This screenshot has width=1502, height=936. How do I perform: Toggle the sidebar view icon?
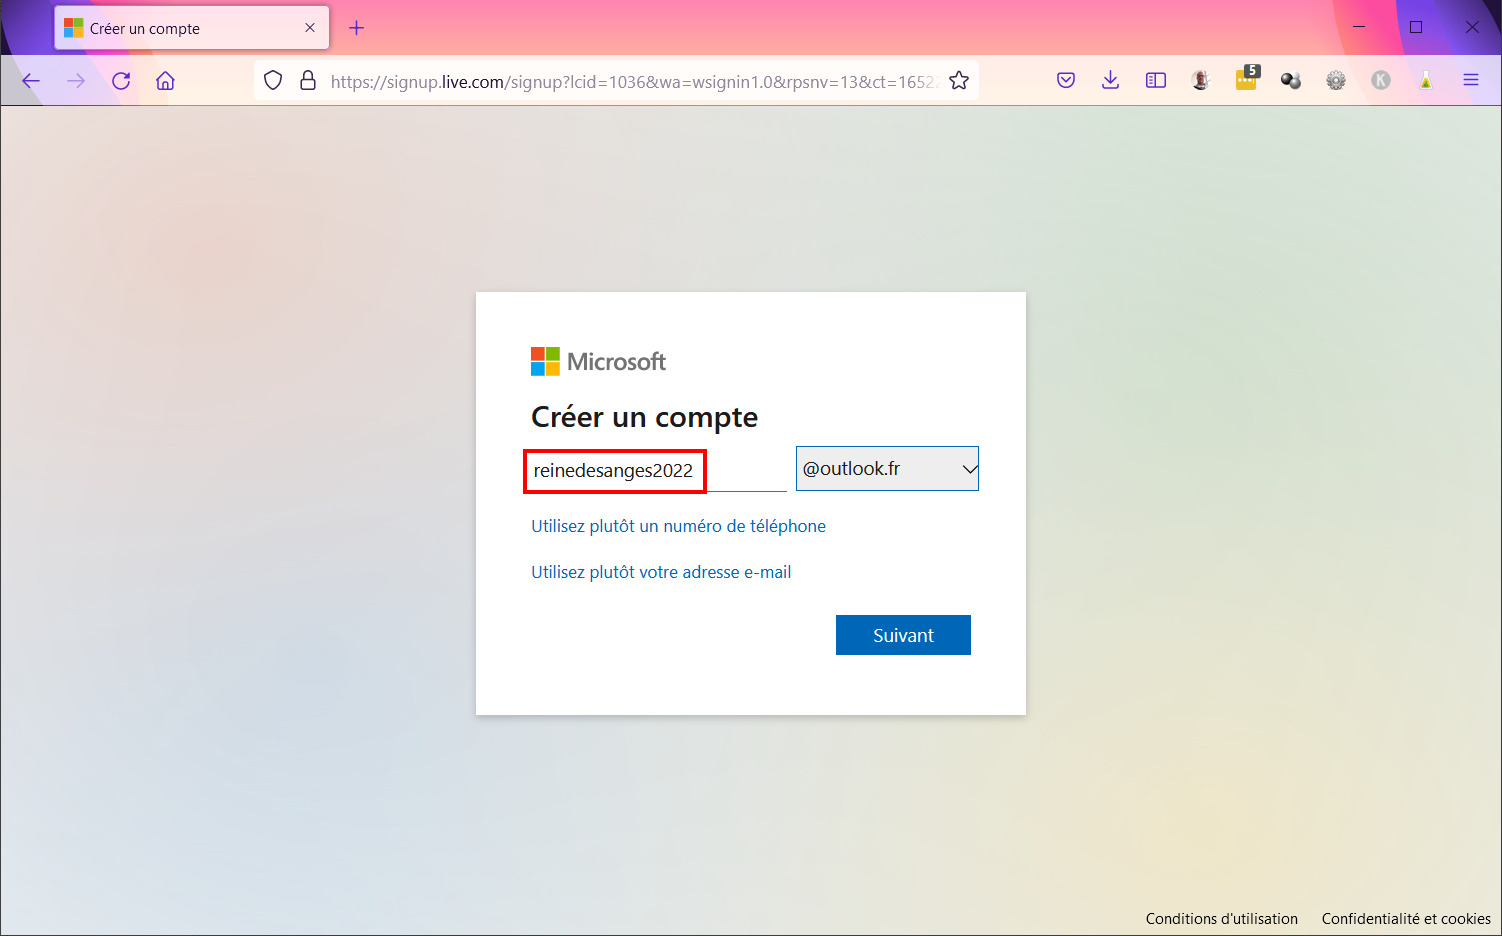pyautogui.click(x=1156, y=81)
